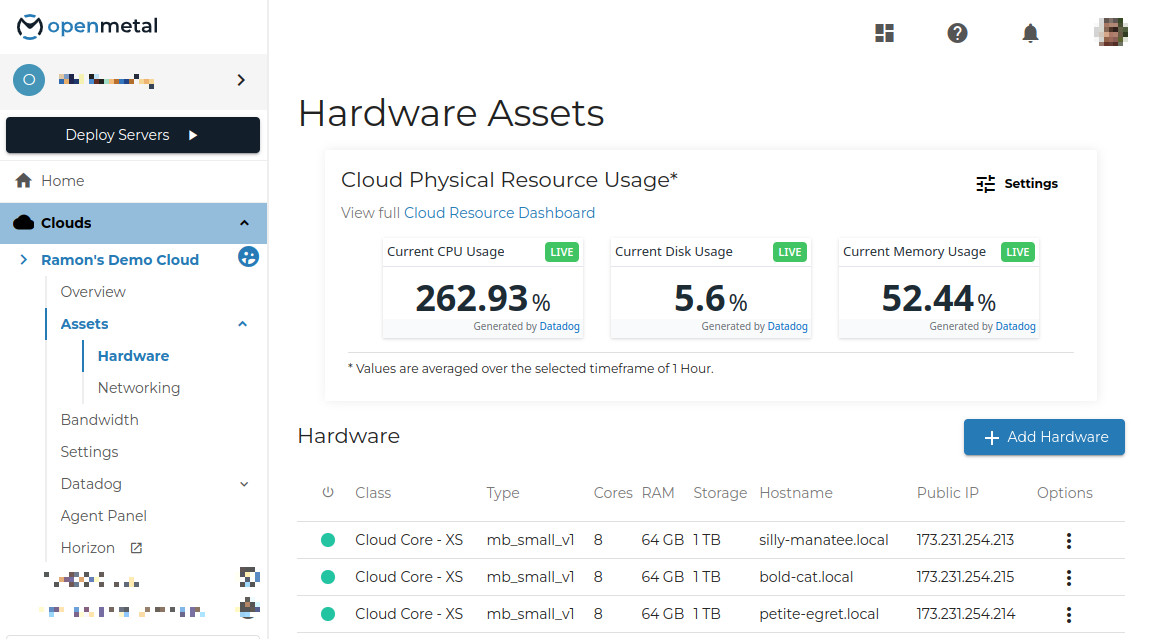Open options menu for bold-cat.local
Image resolution: width=1152 pixels, height=639 pixels.
(1068, 577)
